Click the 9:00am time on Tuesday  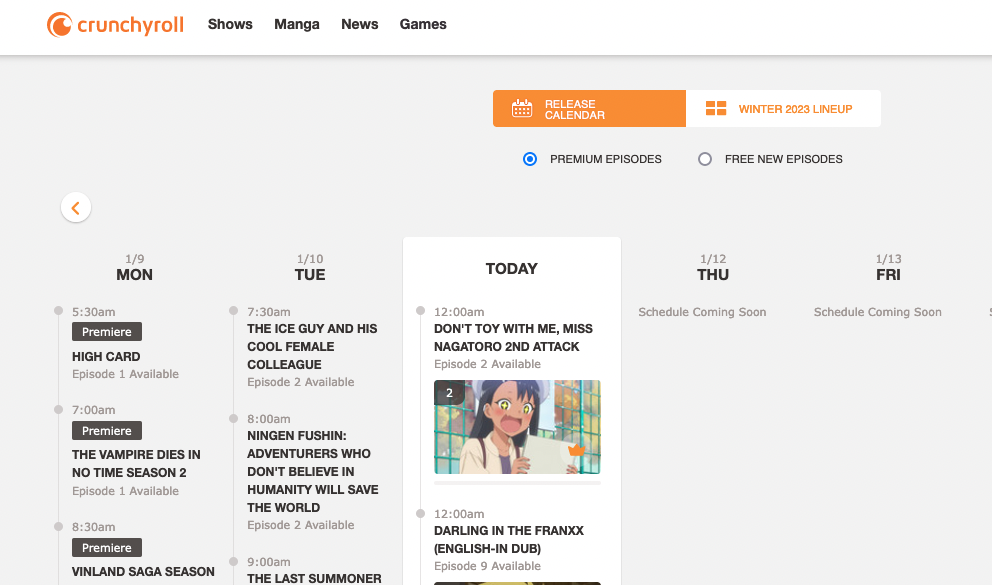(x=269, y=562)
